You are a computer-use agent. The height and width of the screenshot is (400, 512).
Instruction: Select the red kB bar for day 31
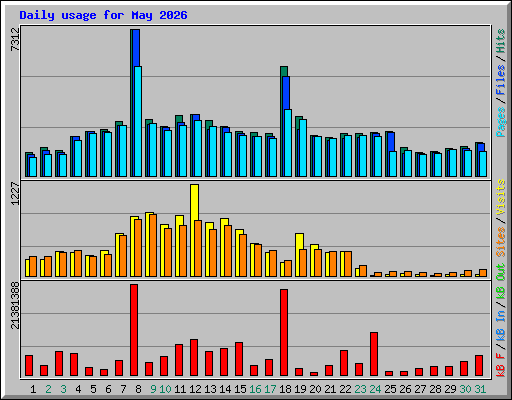click(x=479, y=366)
